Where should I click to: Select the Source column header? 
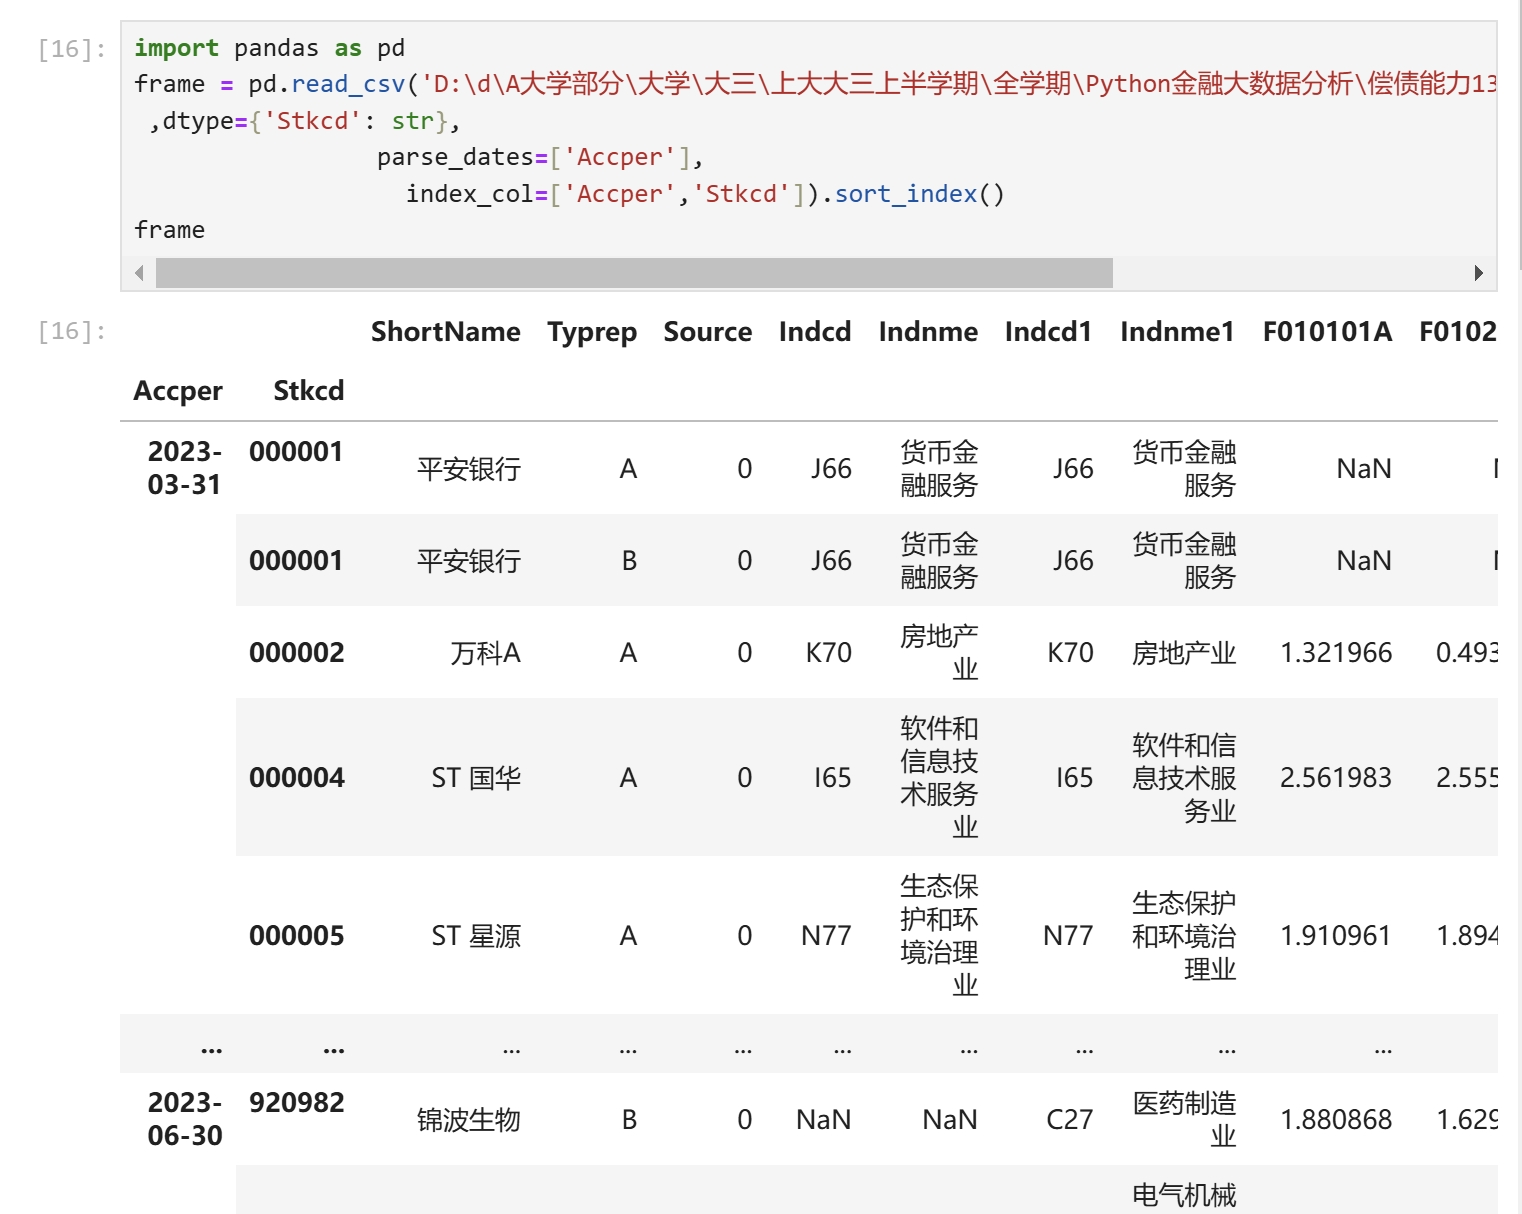click(707, 332)
